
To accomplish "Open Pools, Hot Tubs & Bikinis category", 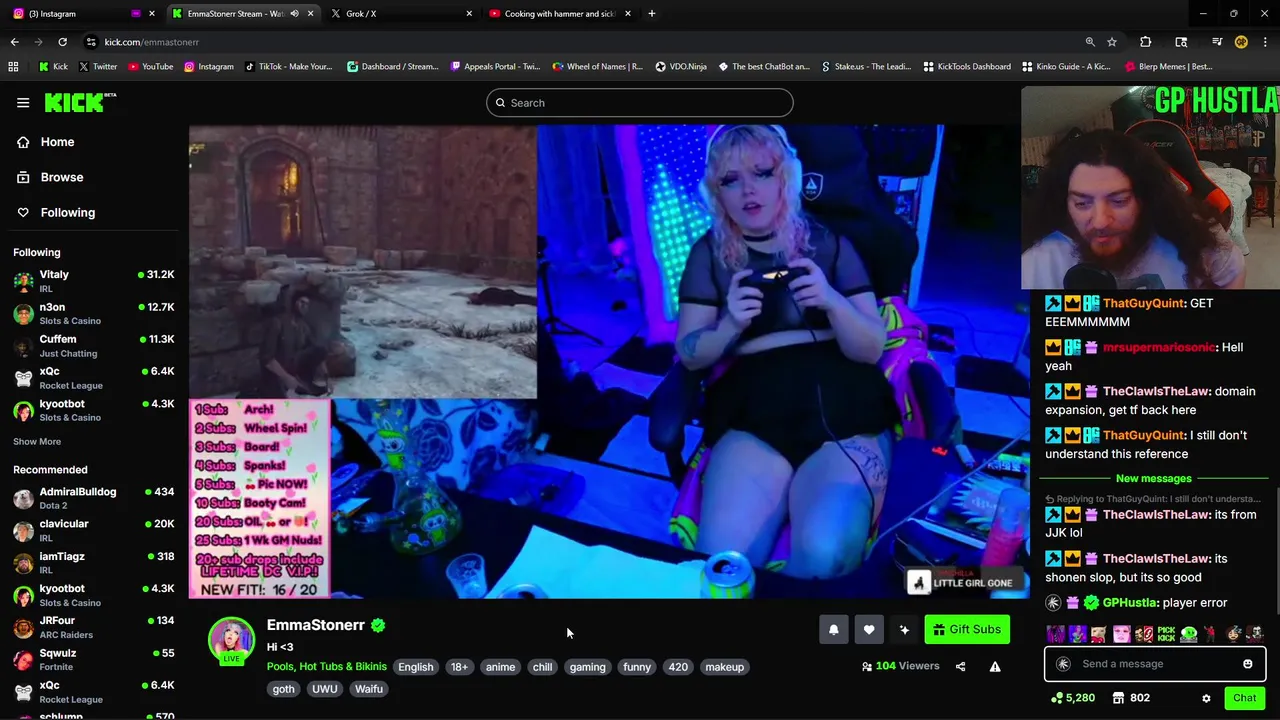I will click(326, 667).
